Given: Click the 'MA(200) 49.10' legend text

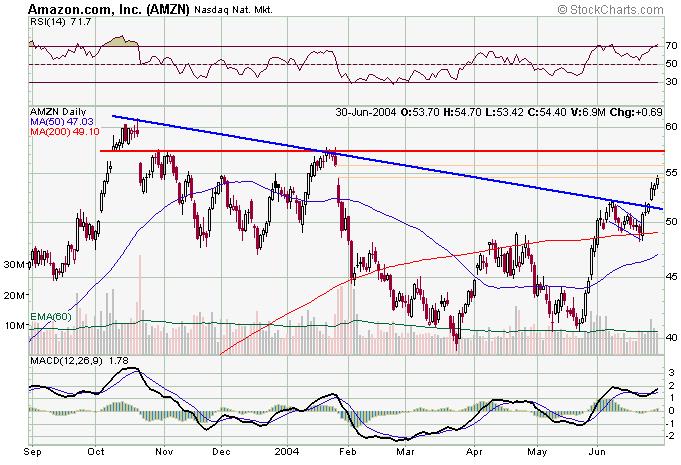Looking at the screenshot, I should 65,131.
